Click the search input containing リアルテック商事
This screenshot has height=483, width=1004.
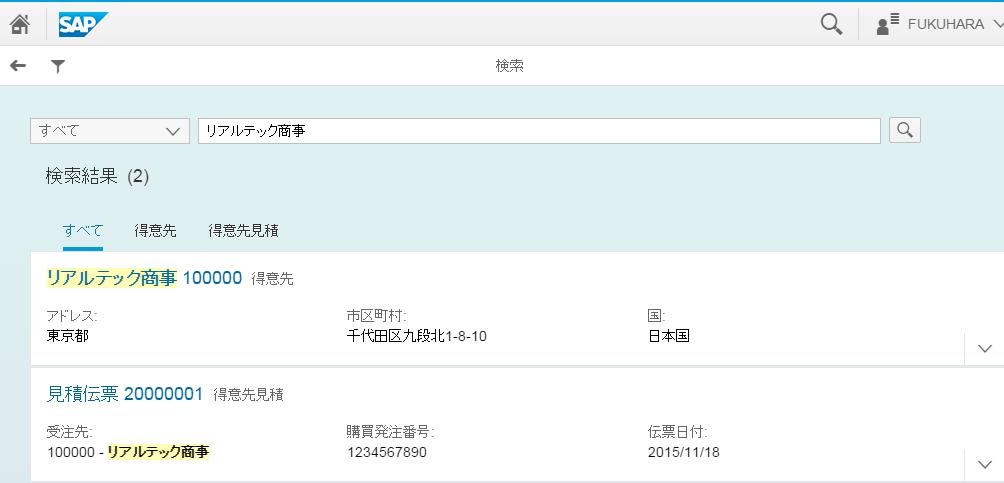pos(539,131)
